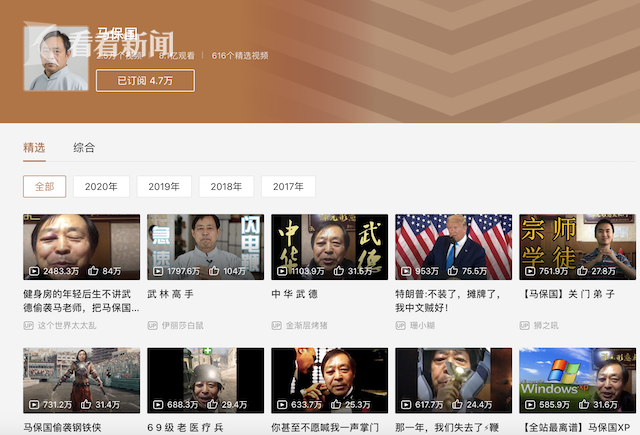
Task: Open video title 中华武德
Action: pos(294,294)
